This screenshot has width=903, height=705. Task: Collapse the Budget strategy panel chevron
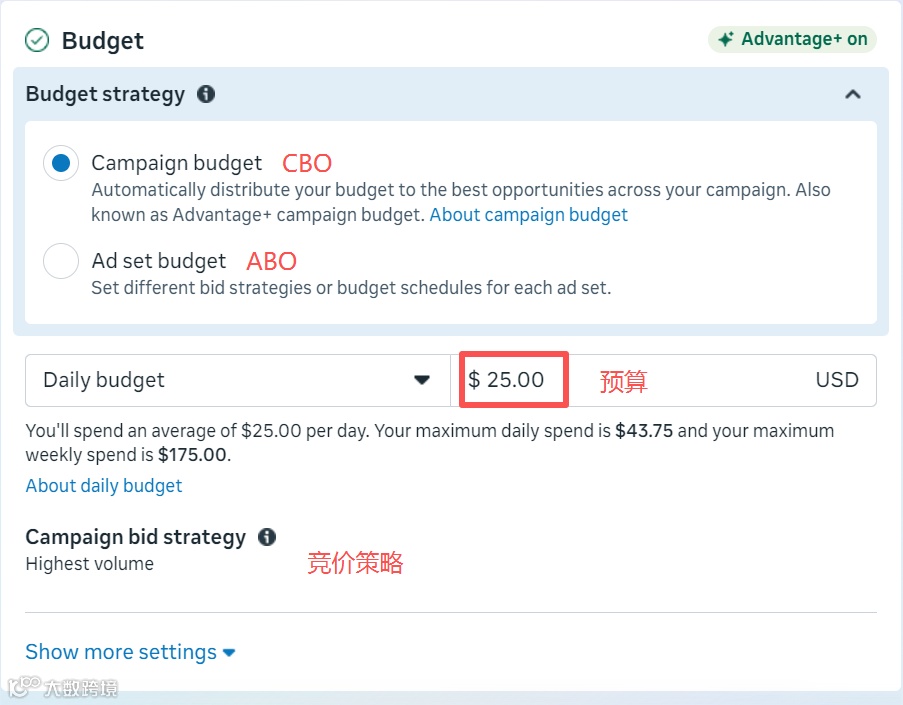(x=853, y=94)
